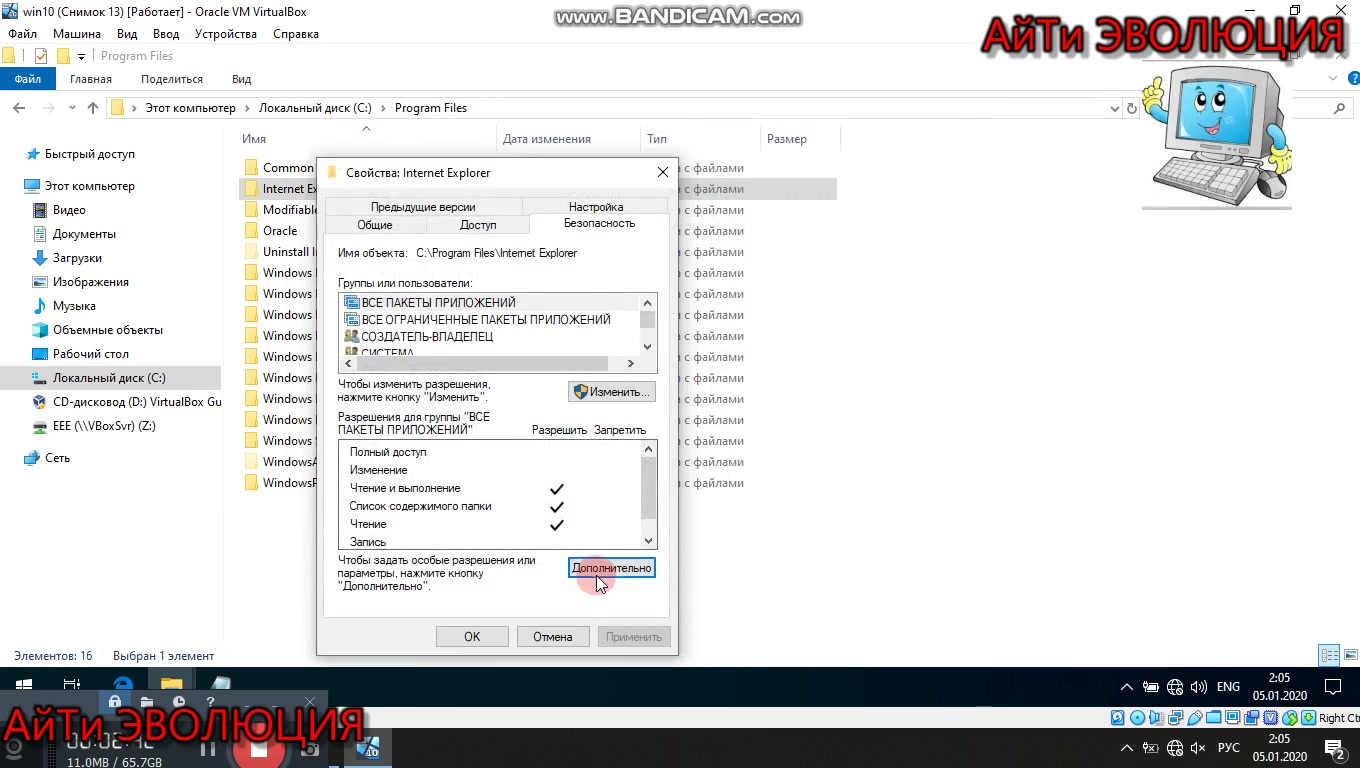Click the Дополнительно button
The image size is (1360, 768).
click(612, 568)
